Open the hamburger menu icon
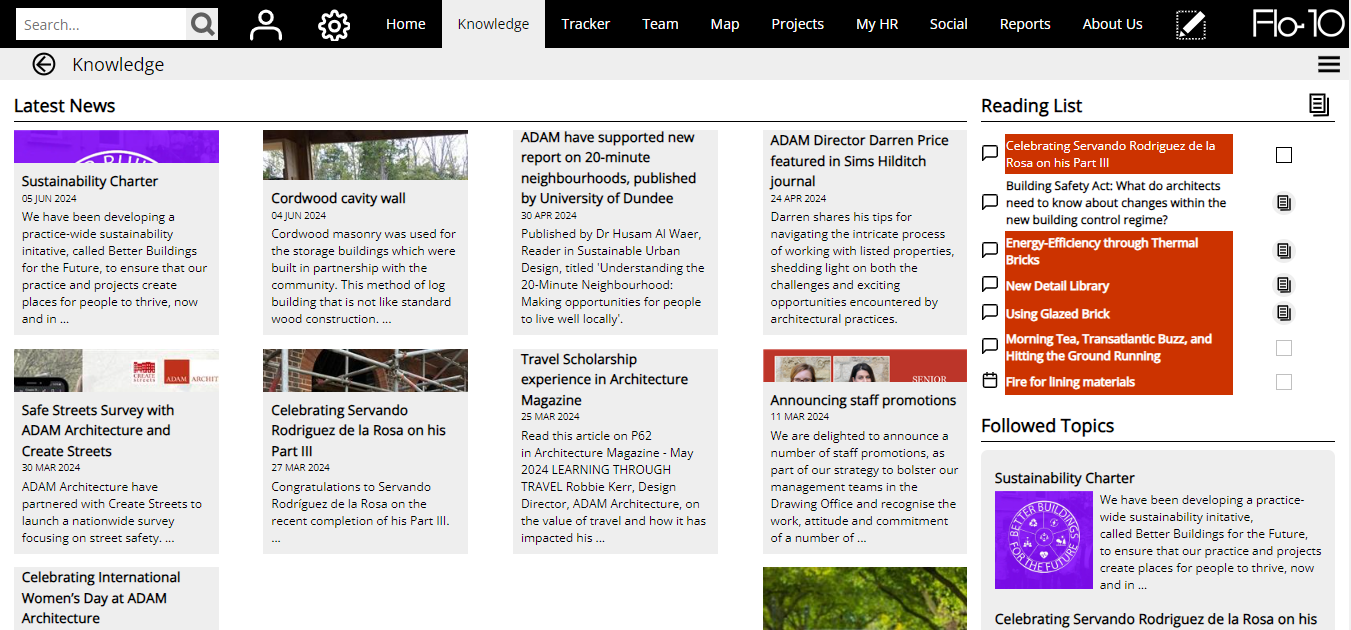 (1329, 64)
